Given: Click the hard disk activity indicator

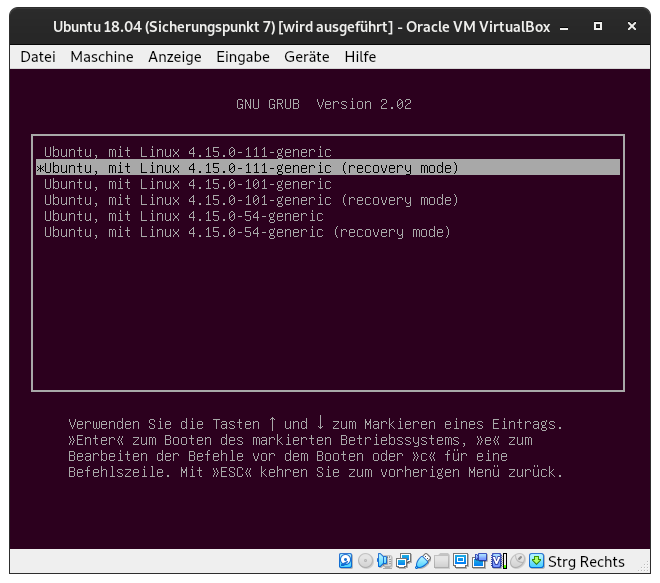Looking at the screenshot, I should click(346, 561).
